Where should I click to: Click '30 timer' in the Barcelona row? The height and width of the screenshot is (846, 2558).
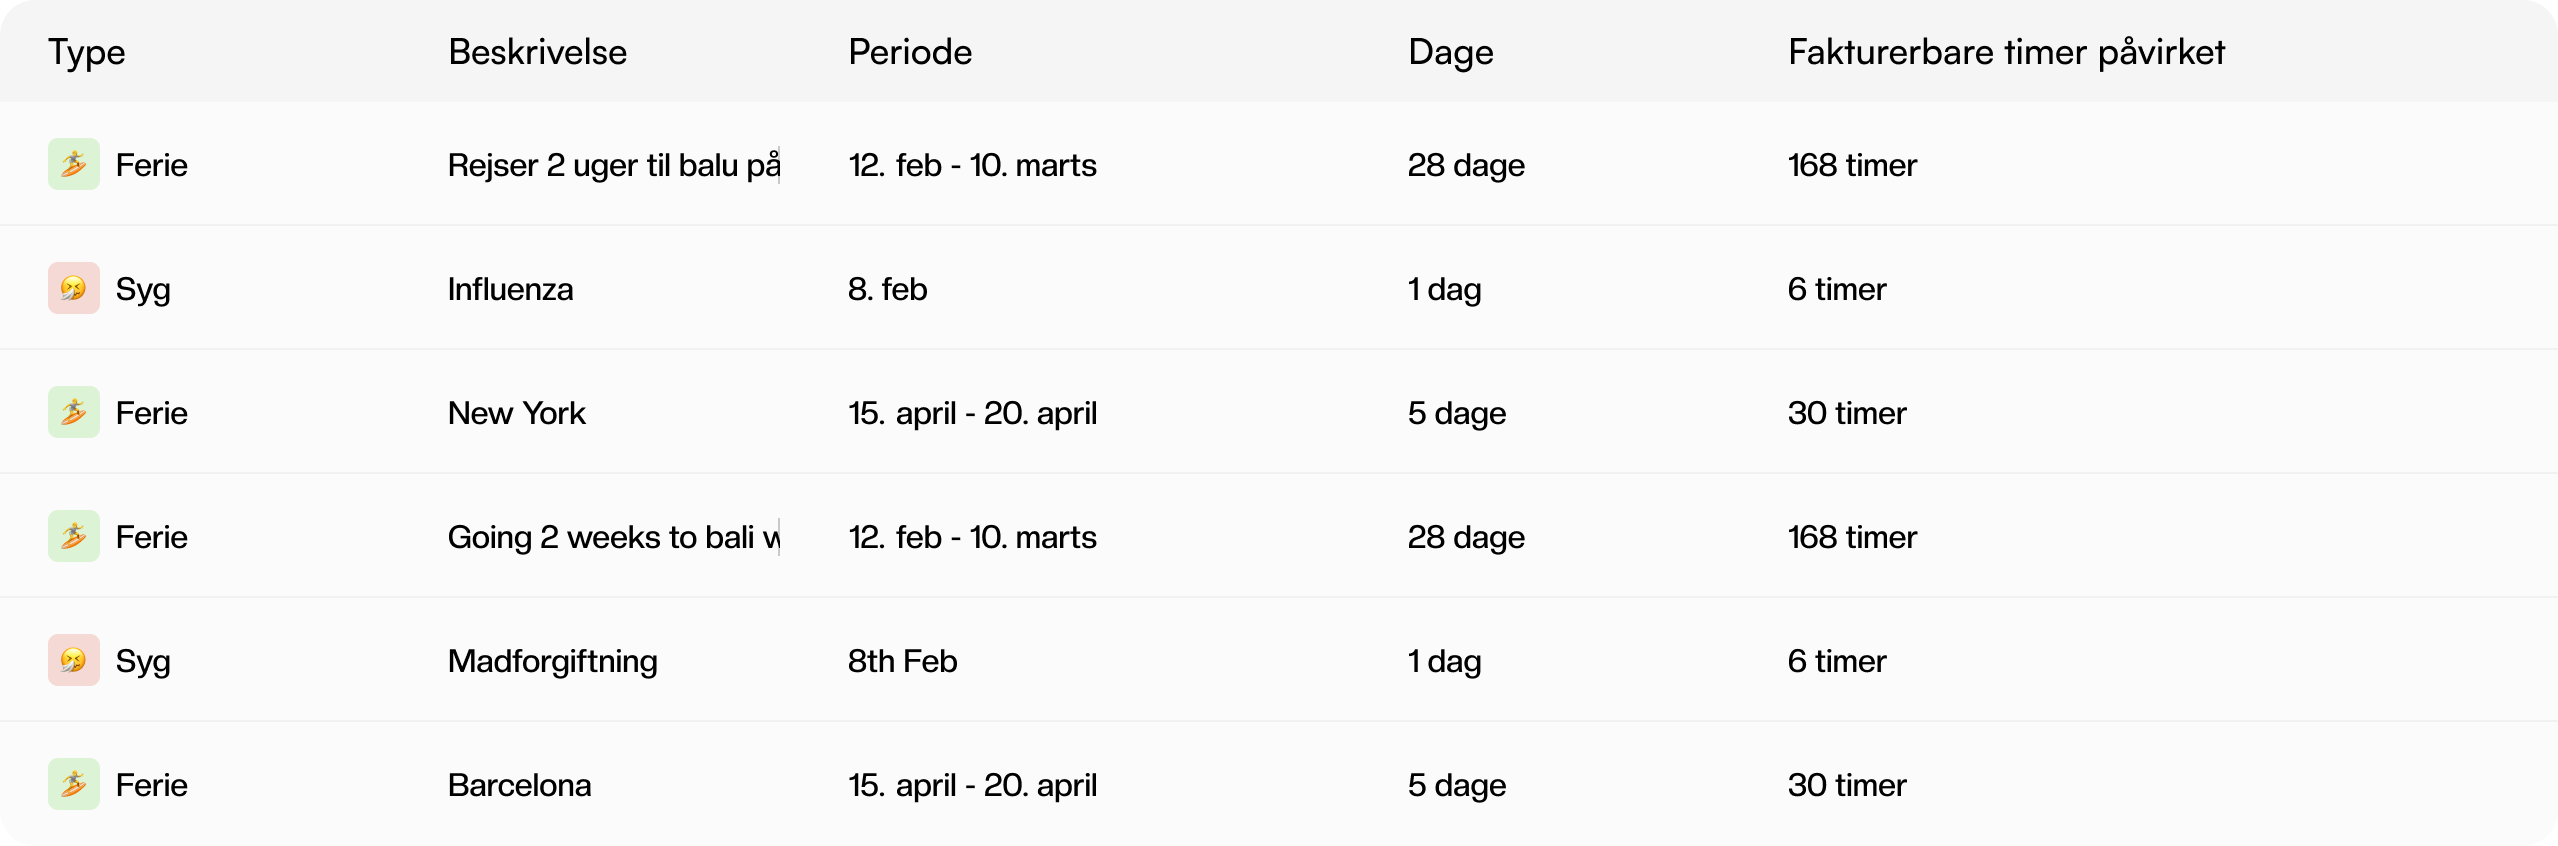click(x=1847, y=785)
